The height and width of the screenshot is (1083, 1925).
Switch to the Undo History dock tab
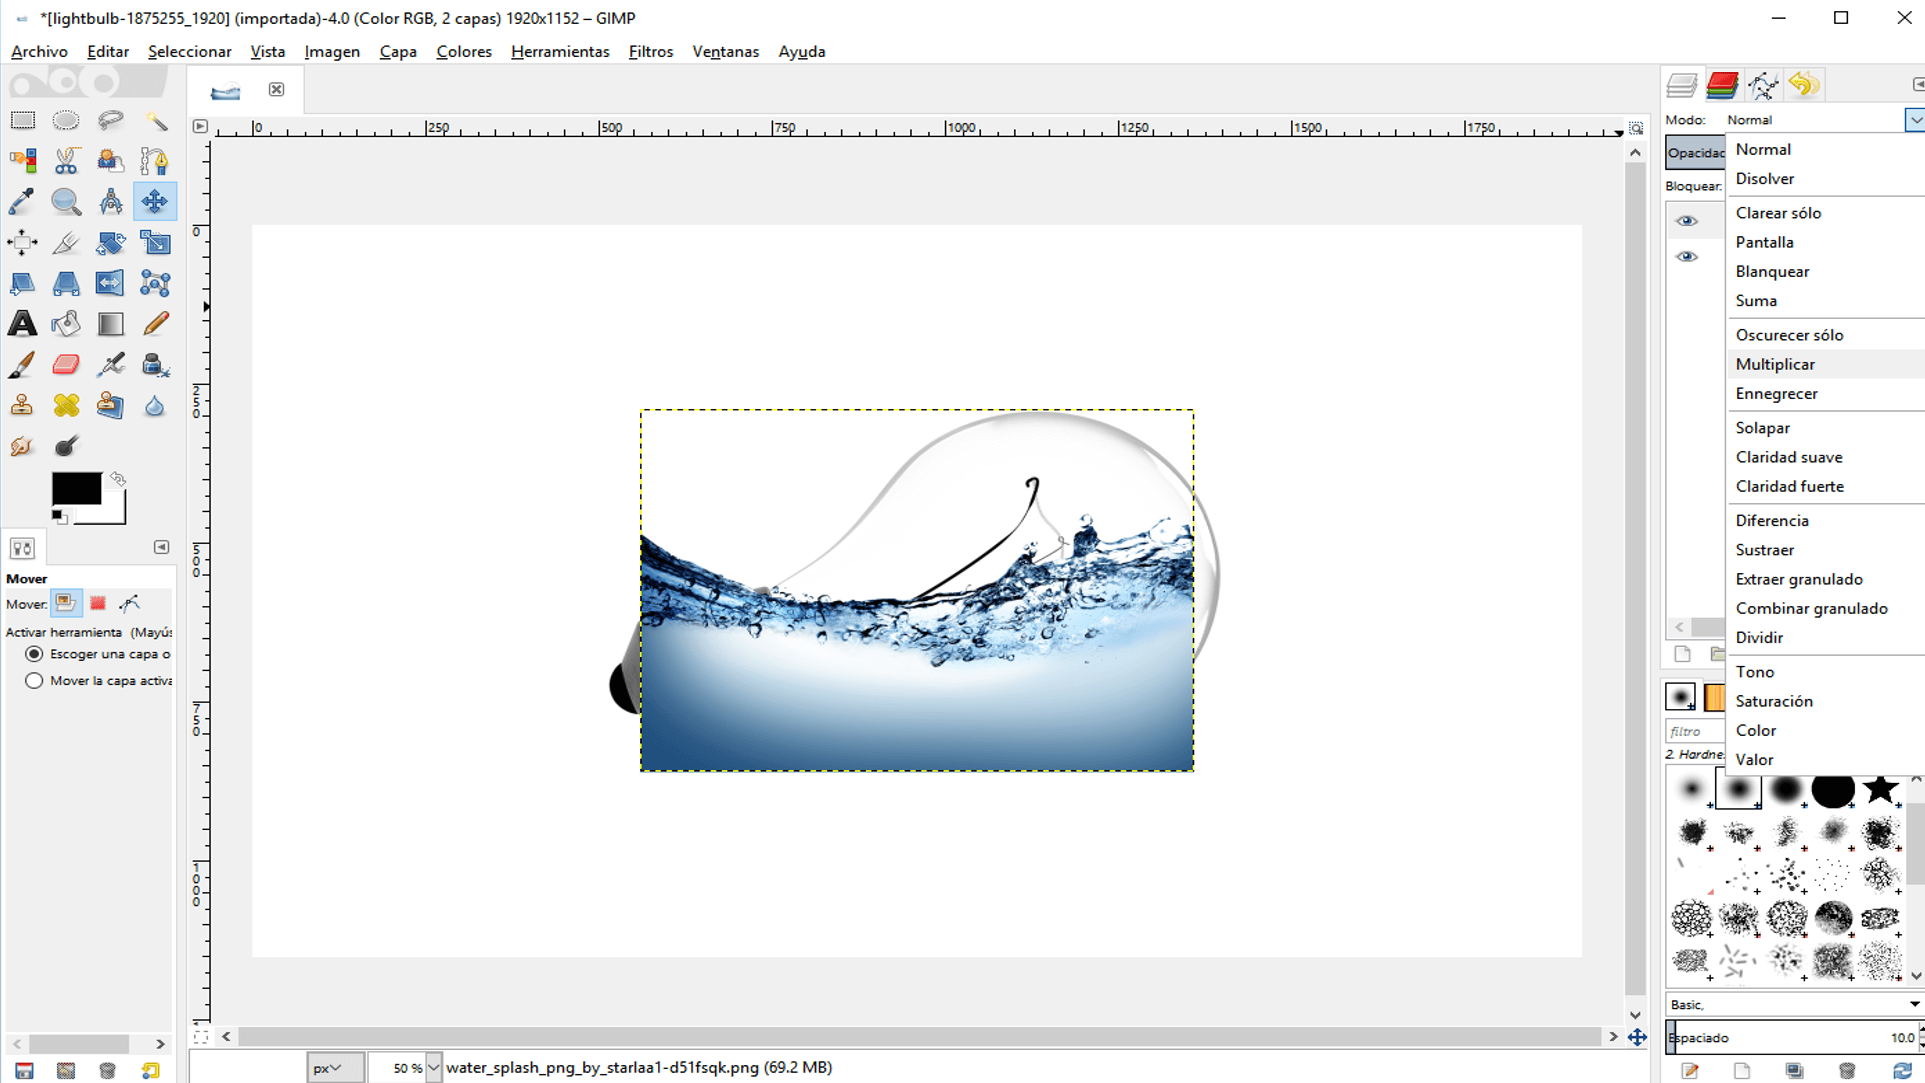[x=1804, y=85]
